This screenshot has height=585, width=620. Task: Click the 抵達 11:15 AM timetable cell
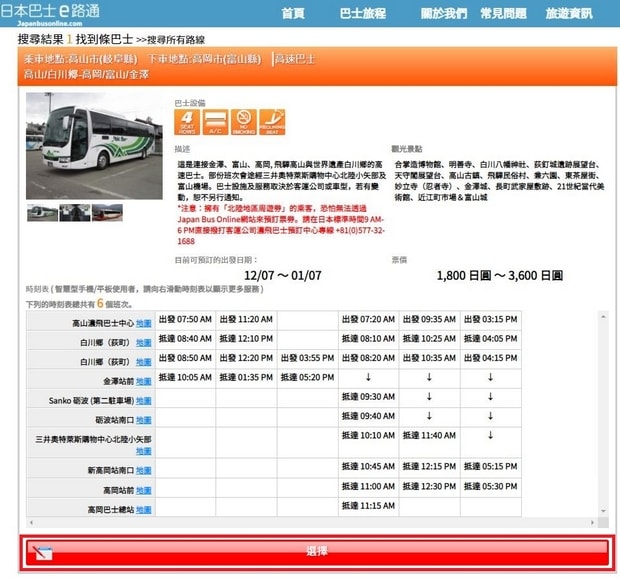tap(369, 506)
